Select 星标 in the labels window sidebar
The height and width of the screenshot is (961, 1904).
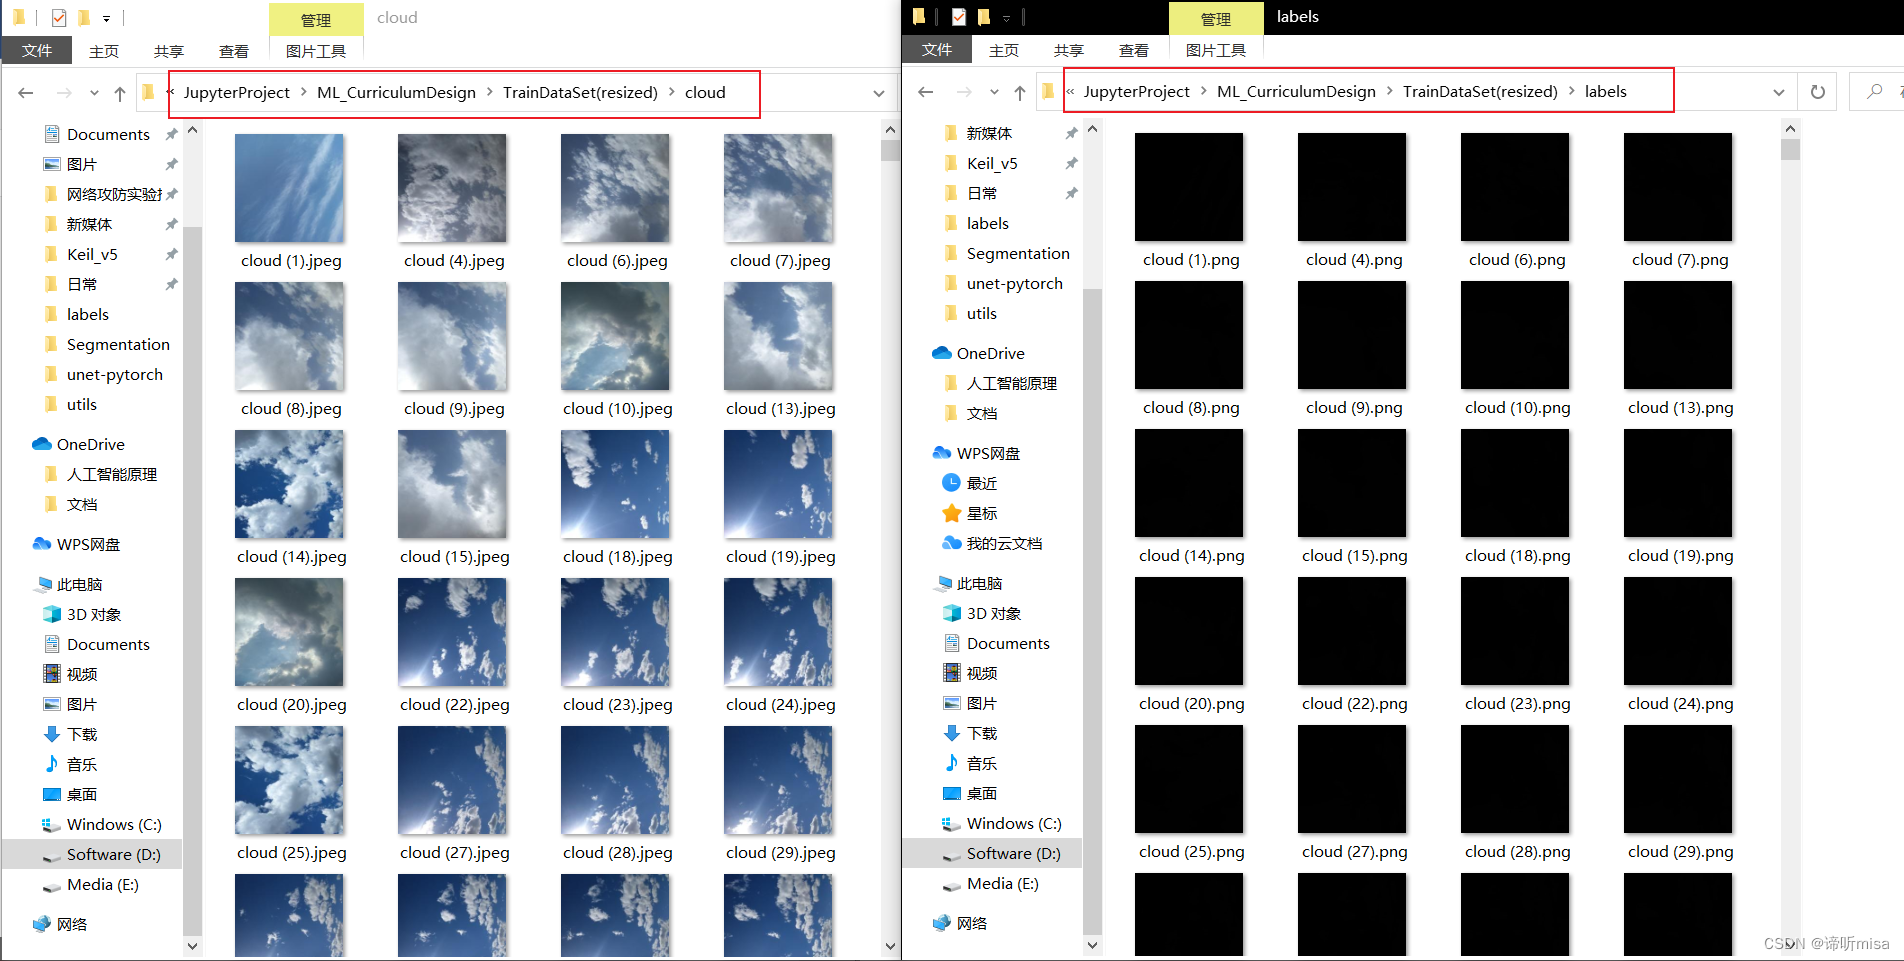click(970, 513)
